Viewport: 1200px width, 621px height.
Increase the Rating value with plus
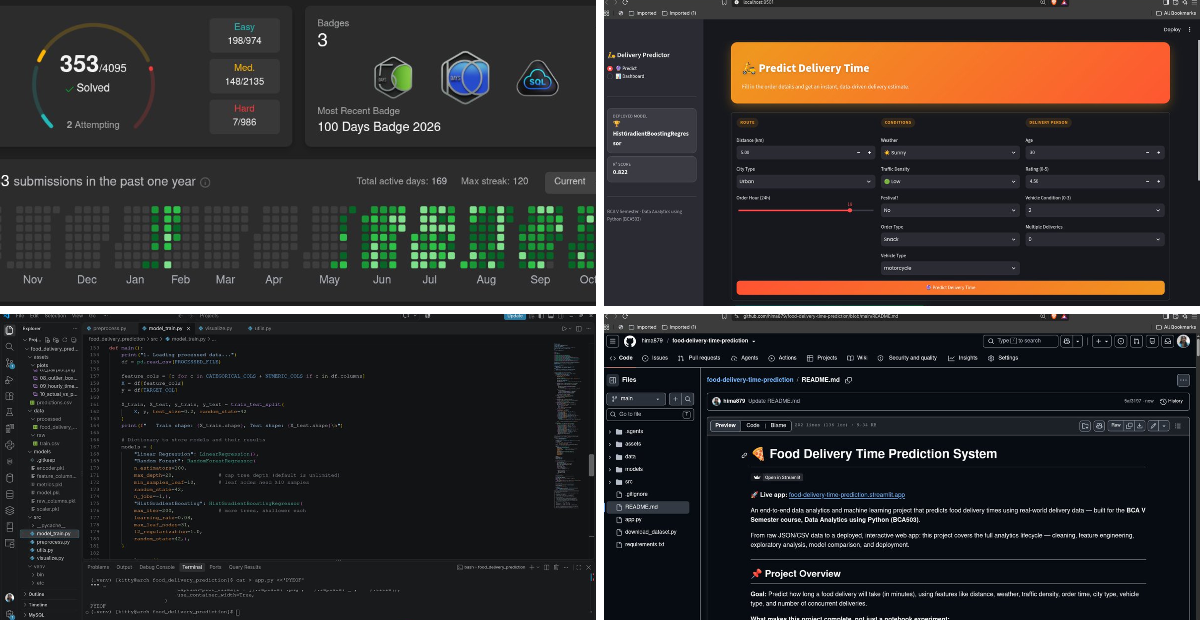1158,182
